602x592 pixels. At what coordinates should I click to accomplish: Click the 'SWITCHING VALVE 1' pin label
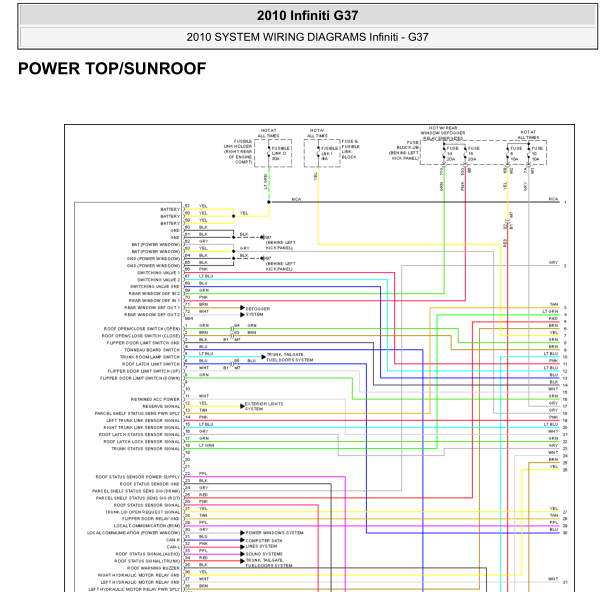(x=158, y=273)
